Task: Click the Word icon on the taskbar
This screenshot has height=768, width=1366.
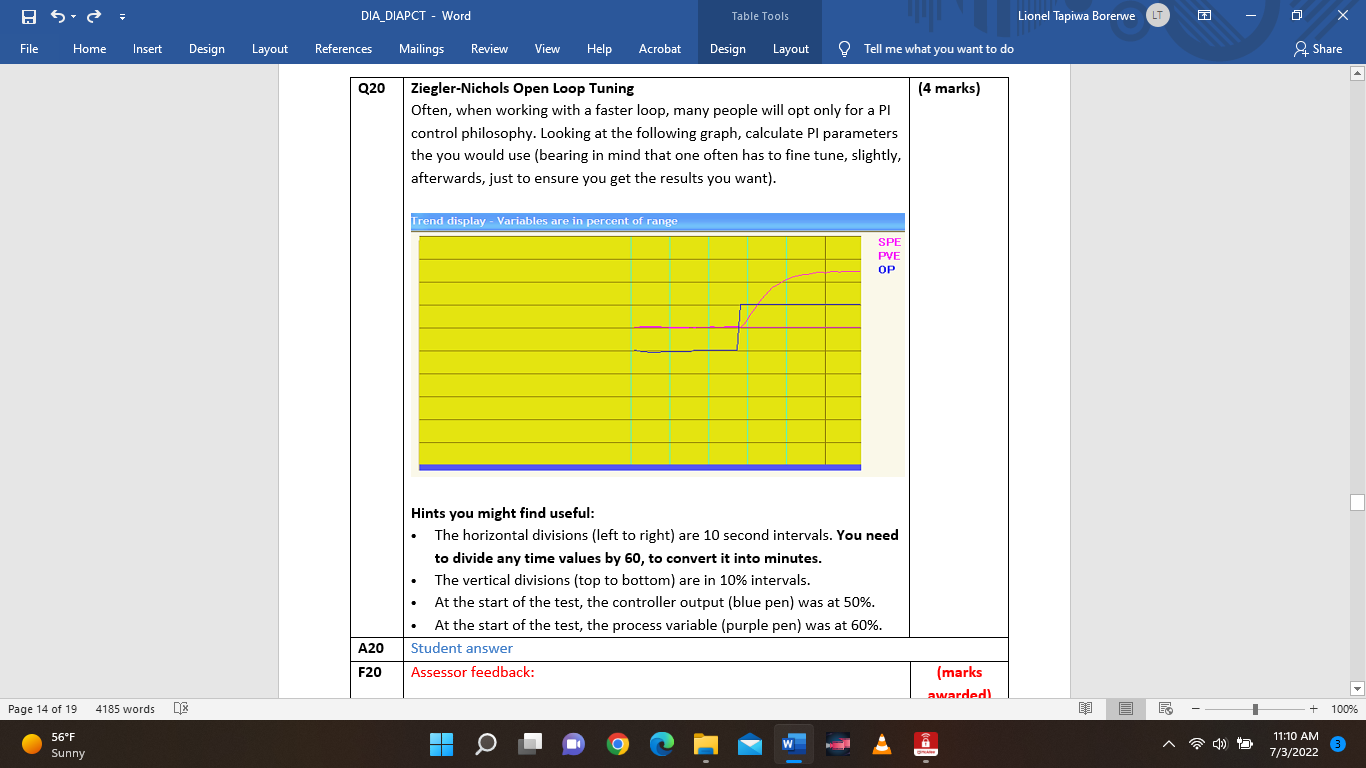Action: point(794,744)
